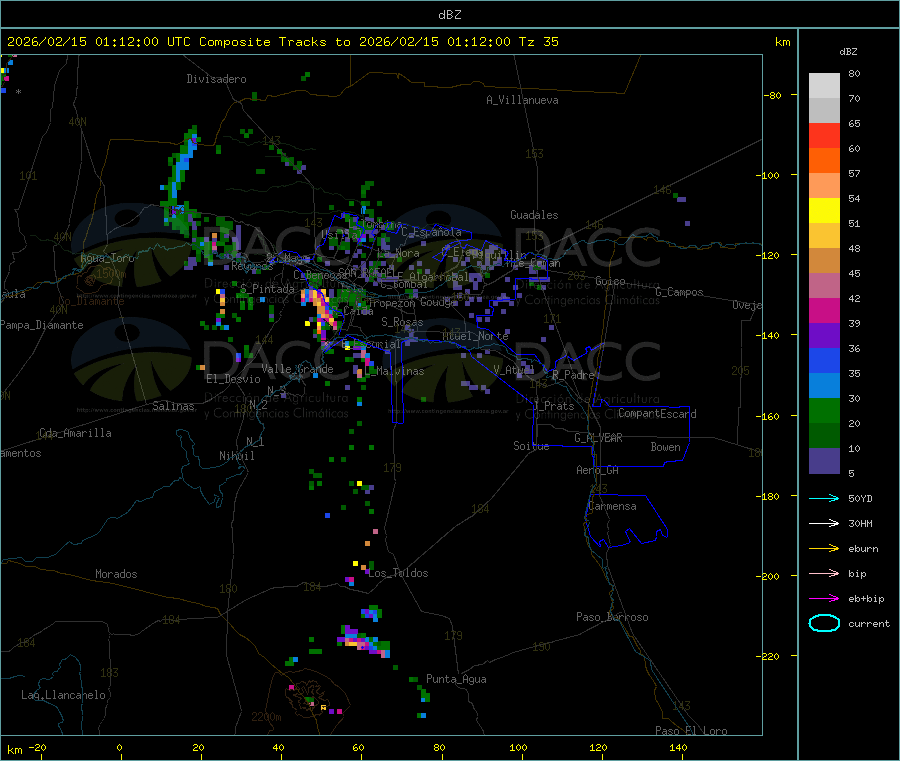Click the 'Guico' map label
Image resolution: width=900 pixels, height=761 pixels.
(611, 281)
